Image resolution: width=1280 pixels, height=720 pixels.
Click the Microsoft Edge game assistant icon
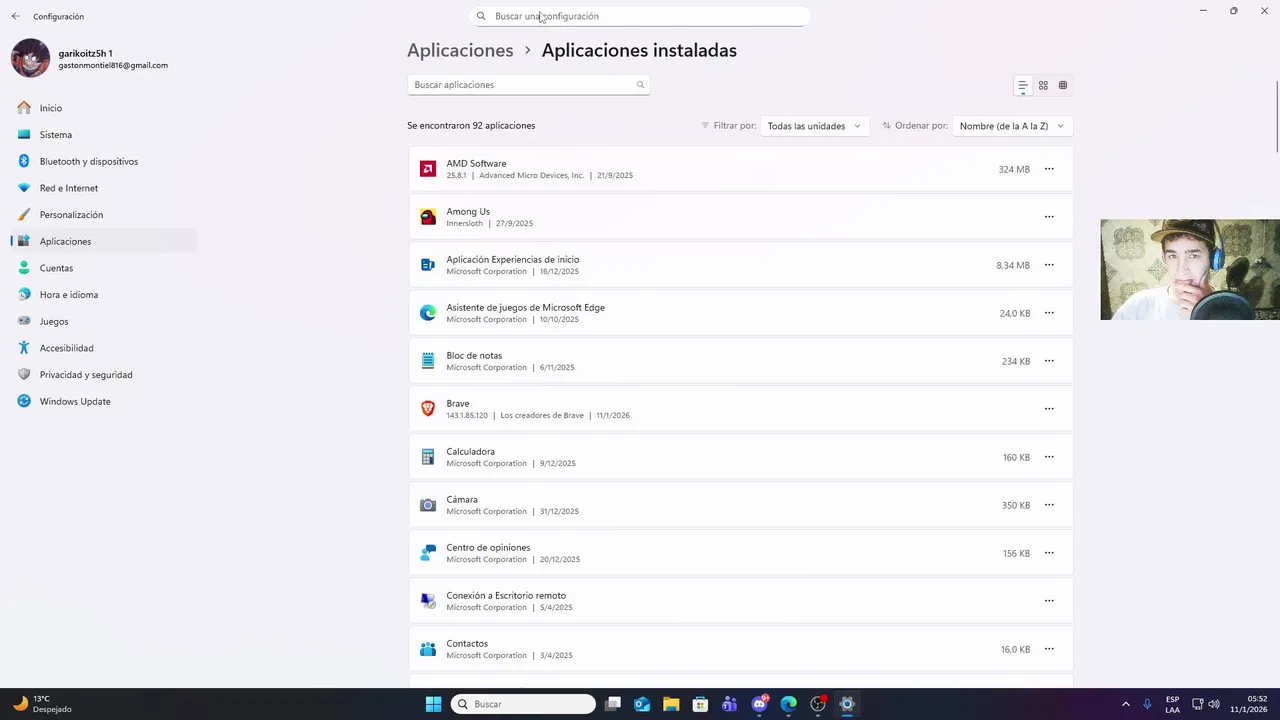[x=428, y=313]
